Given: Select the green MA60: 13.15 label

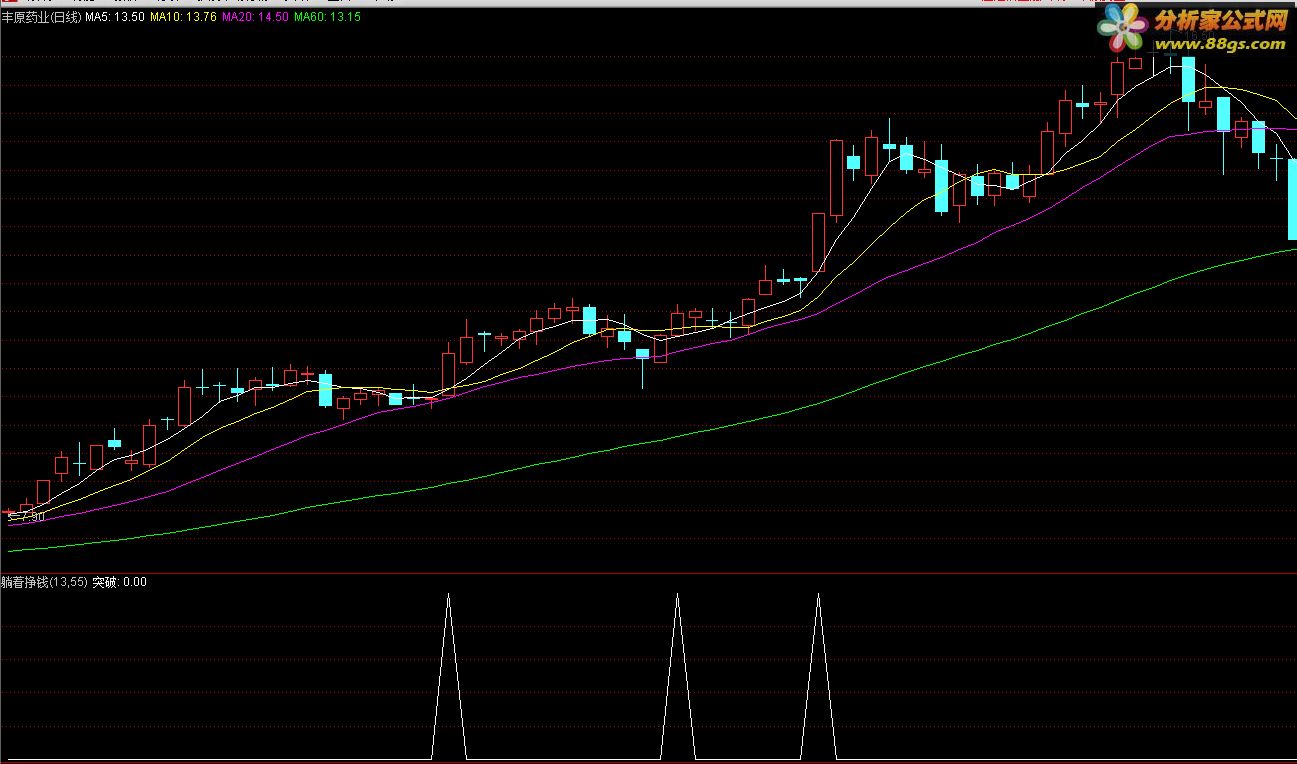Looking at the screenshot, I should click(x=328, y=18).
